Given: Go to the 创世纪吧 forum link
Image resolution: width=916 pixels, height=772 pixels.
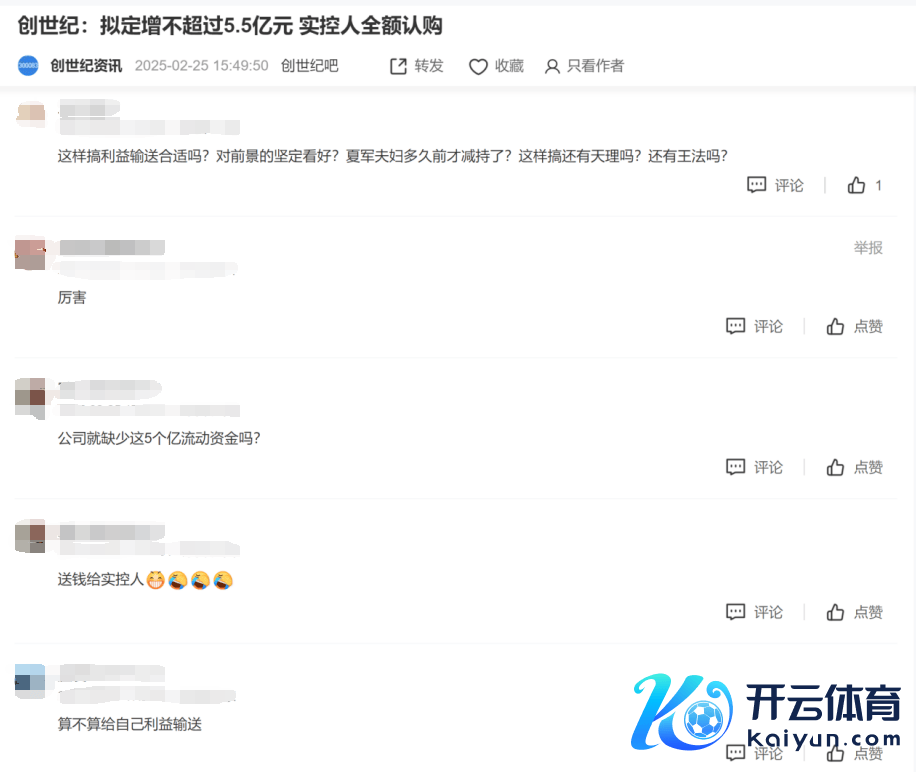Looking at the screenshot, I should [x=310, y=66].
